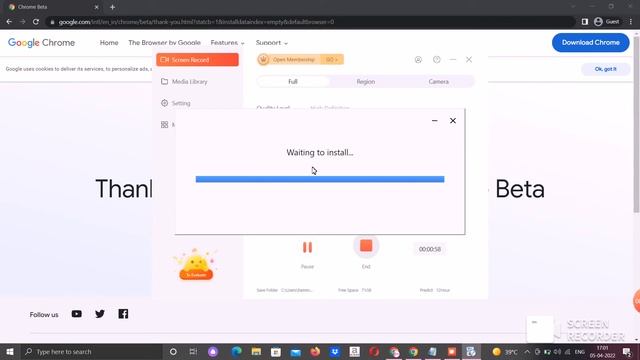The height and width of the screenshot is (360, 640).
Task: Open Cortana circle on taskbar
Action: click(173, 351)
